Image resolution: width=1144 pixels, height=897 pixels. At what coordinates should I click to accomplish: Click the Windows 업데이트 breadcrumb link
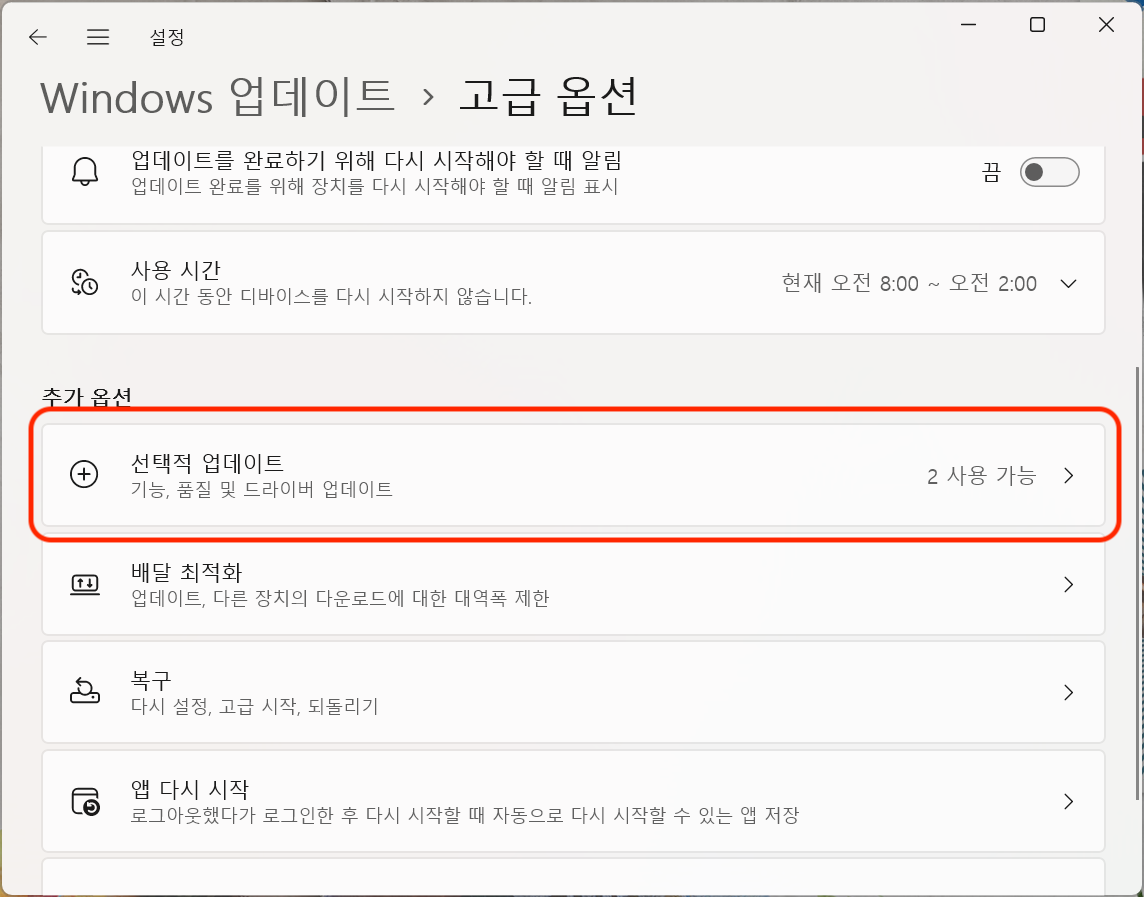pyautogui.click(x=217, y=97)
